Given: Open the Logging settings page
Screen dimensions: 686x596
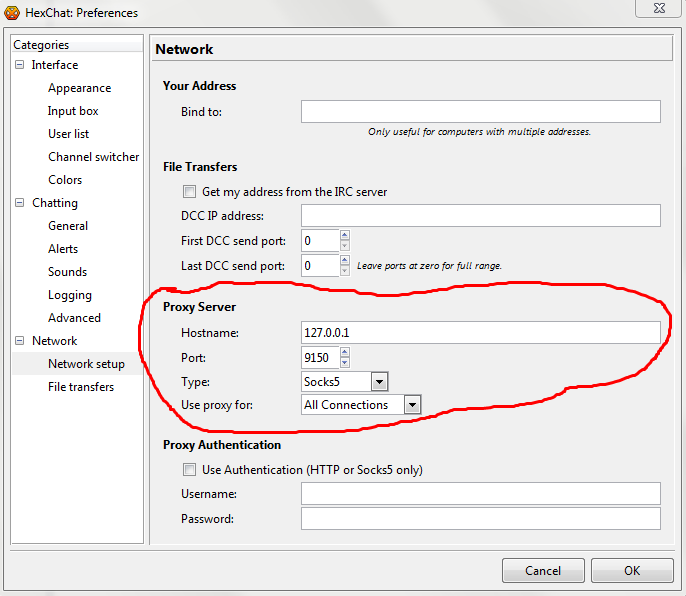Looking at the screenshot, I should pyautogui.click(x=69, y=295).
